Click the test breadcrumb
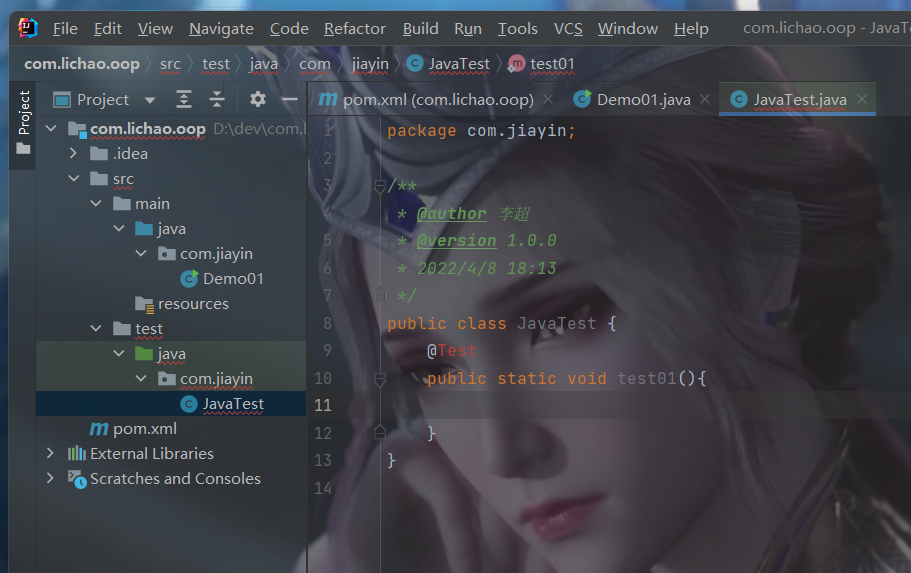911x573 pixels. point(216,64)
